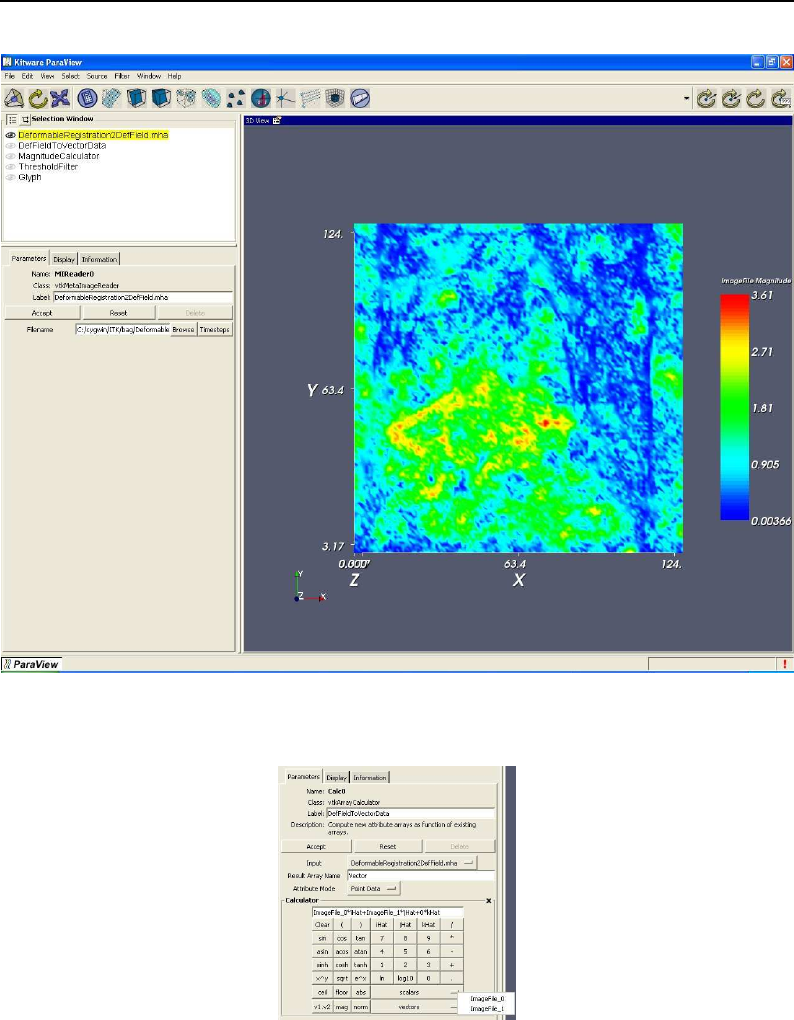
Task: Click the ImageFile Magnitude color legend bar
Action: pyautogui.click(x=734, y=407)
